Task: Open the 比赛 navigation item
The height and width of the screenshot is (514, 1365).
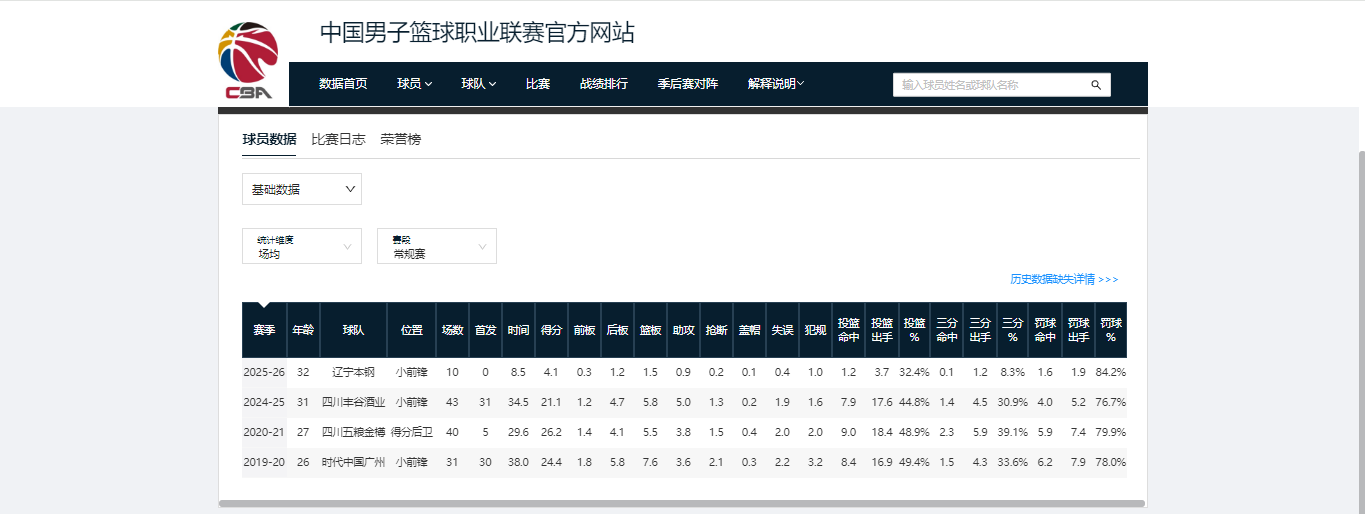Action: [538, 84]
